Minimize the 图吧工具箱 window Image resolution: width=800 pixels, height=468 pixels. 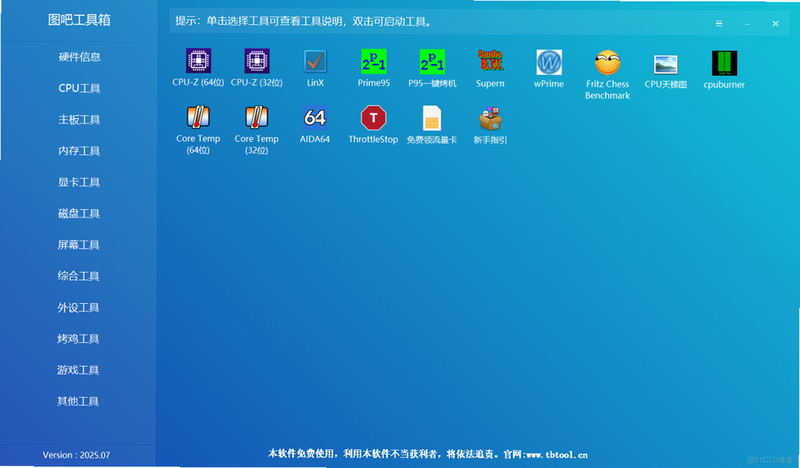tap(747, 24)
